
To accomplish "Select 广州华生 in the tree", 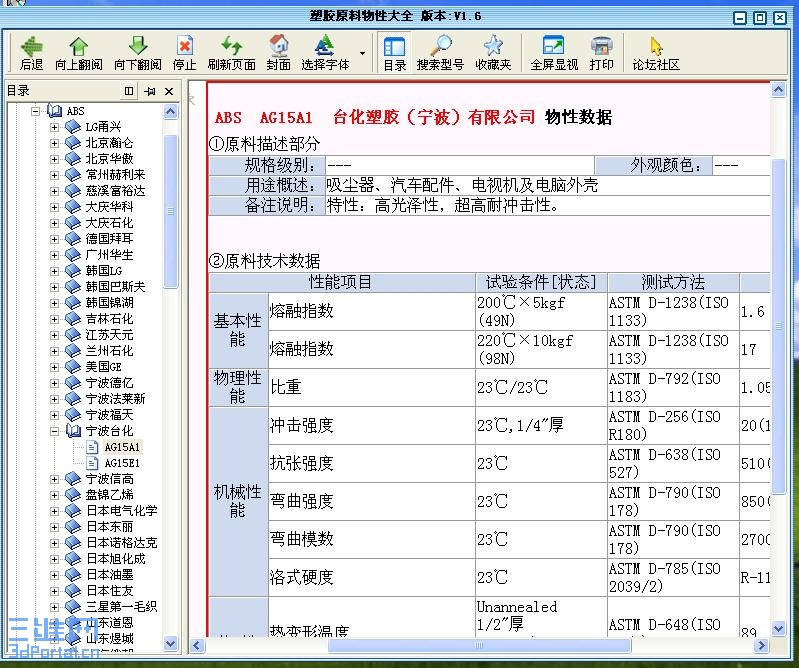I will (109, 255).
